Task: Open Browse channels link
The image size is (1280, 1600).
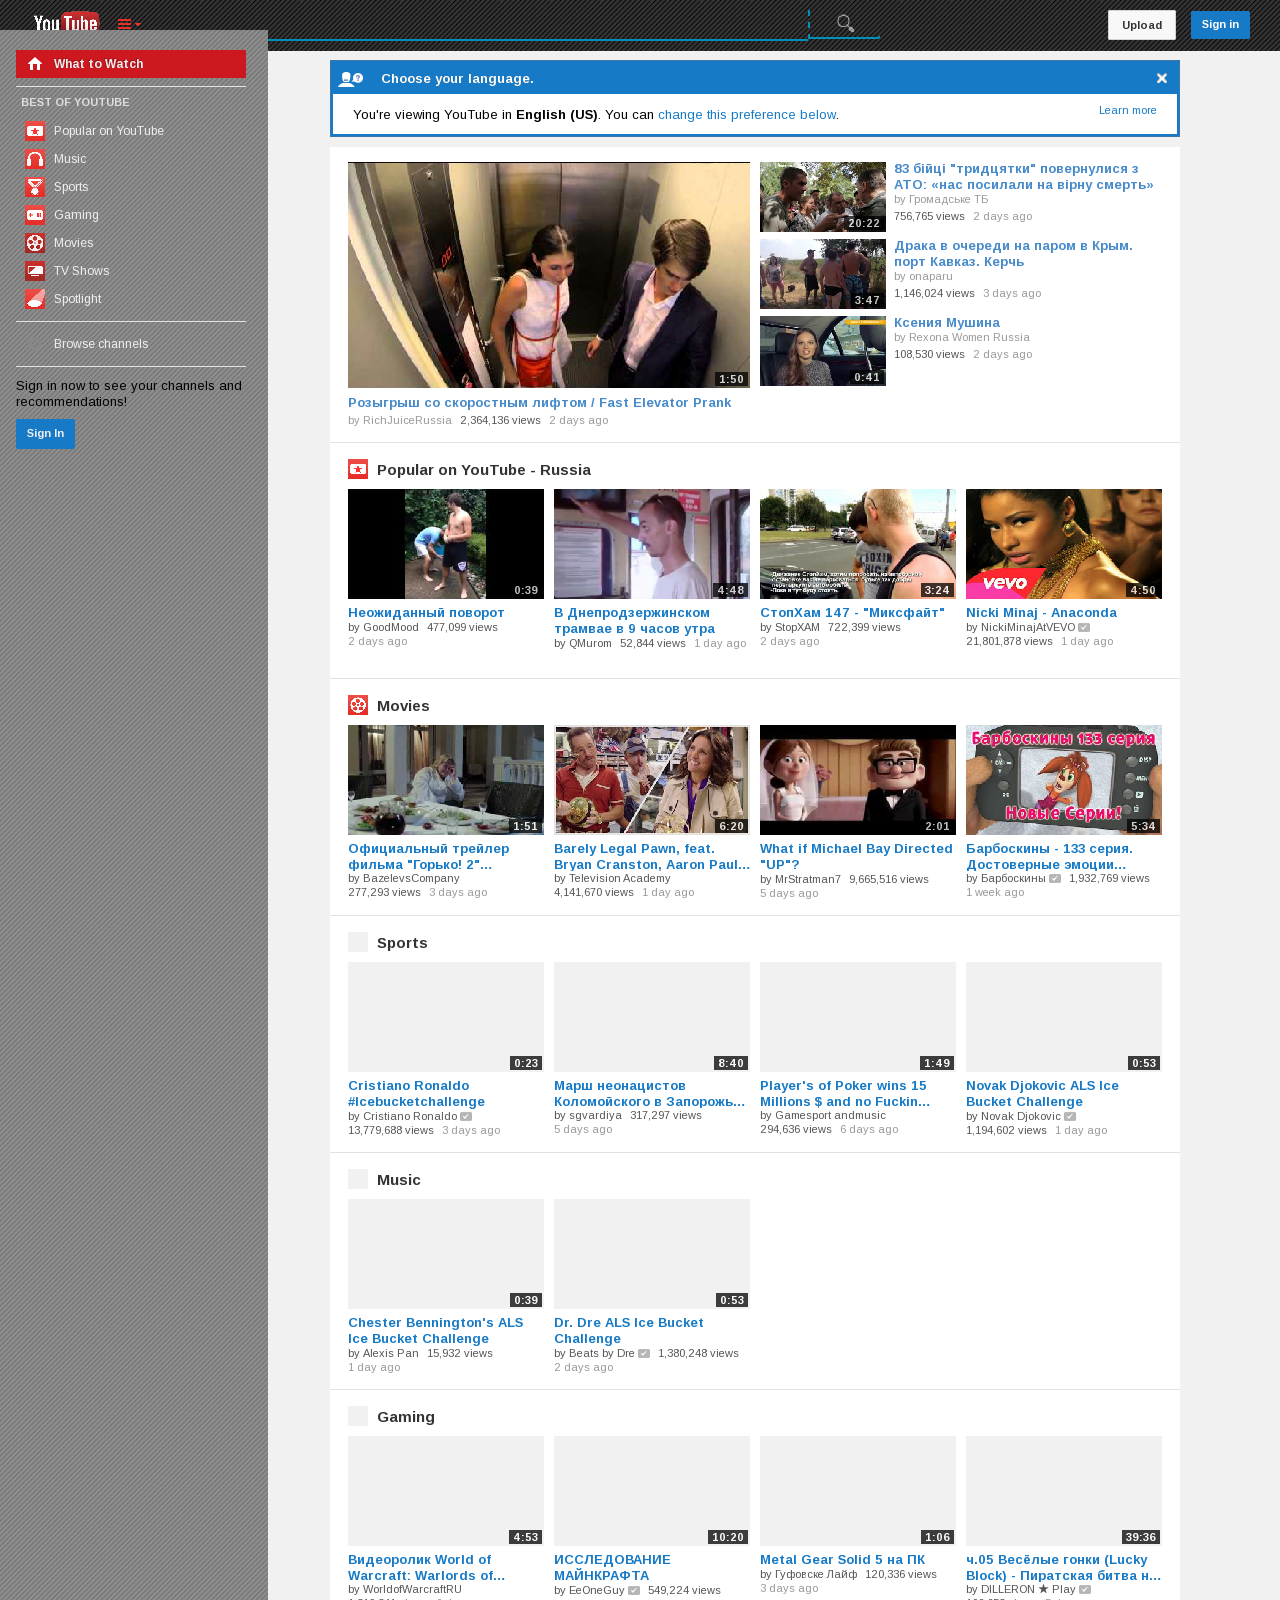Action: pos(101,344)
